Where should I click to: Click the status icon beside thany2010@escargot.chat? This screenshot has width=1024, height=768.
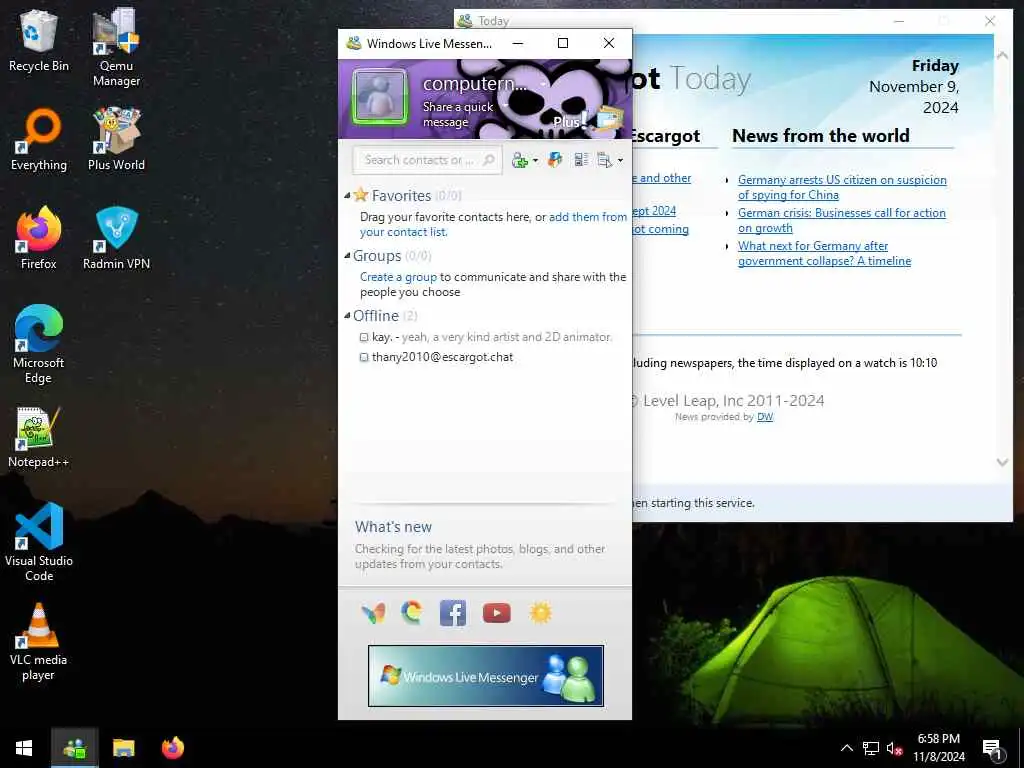pyautogui.click(x=364, y=357)
